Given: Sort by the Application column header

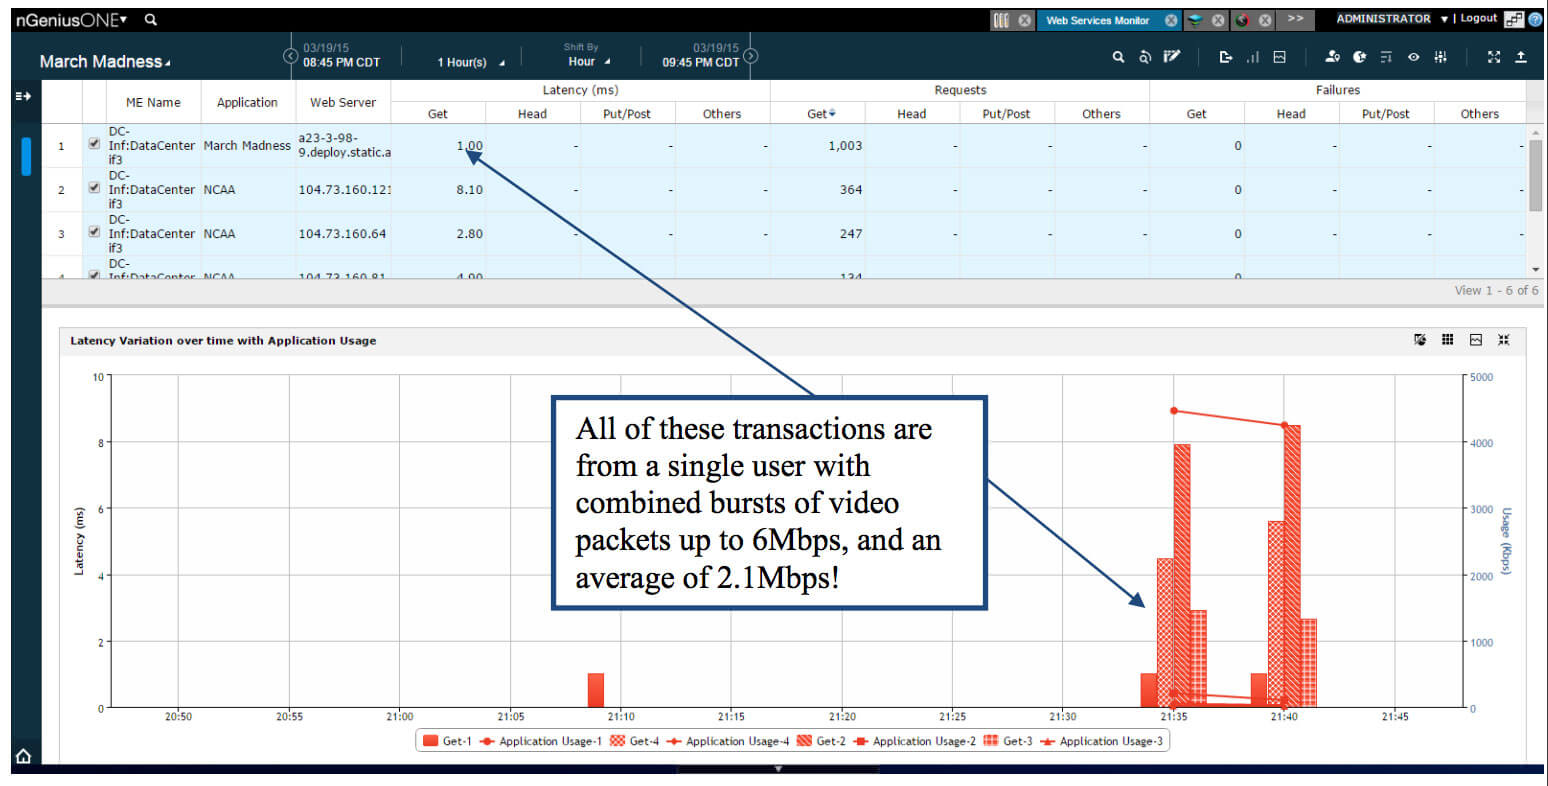Looking at the screenshot, I should point(247,102).
